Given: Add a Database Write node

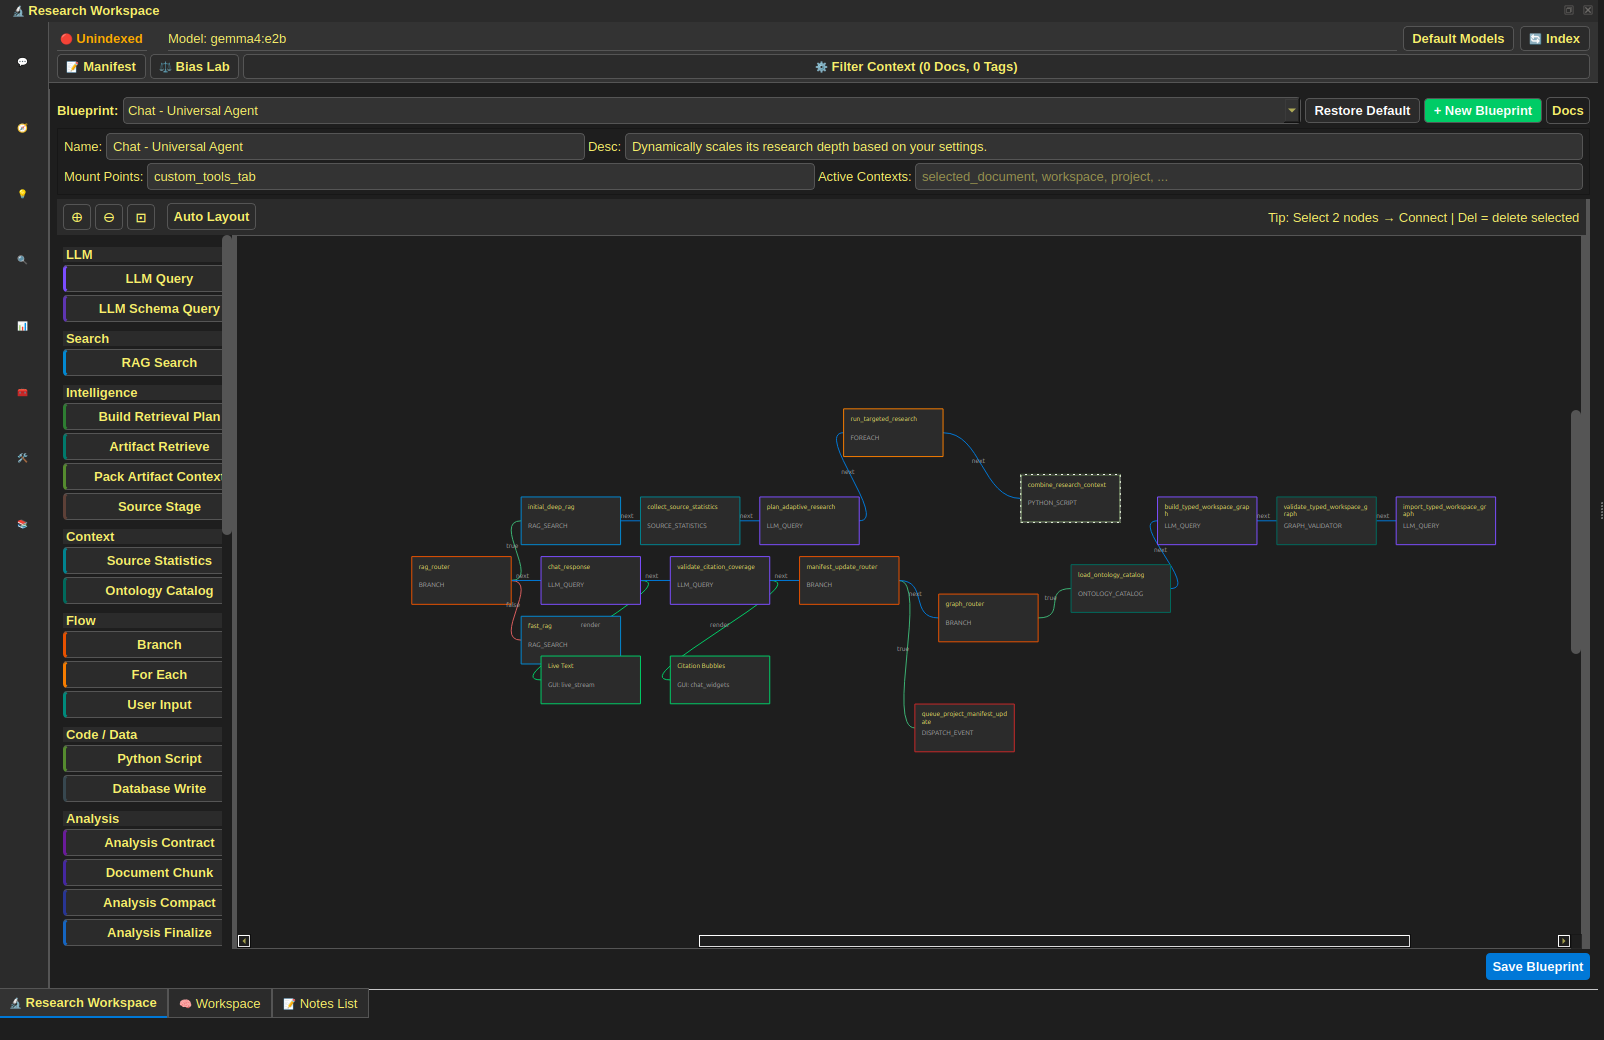Looking at the screenshot, I should click(144, 789).
